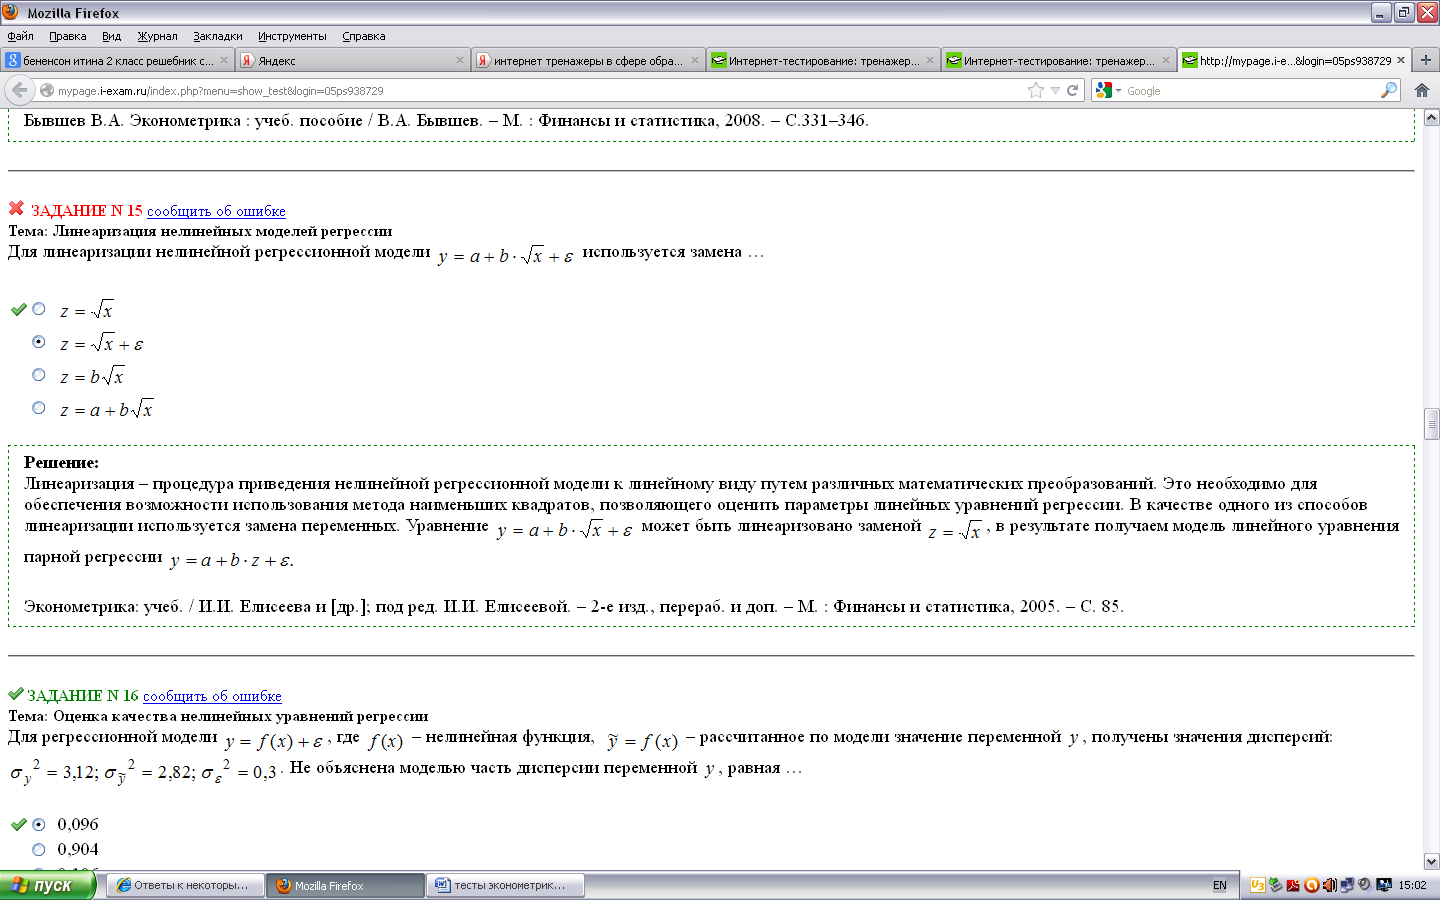Open the Инструменты menu

(x=292, y=36)
